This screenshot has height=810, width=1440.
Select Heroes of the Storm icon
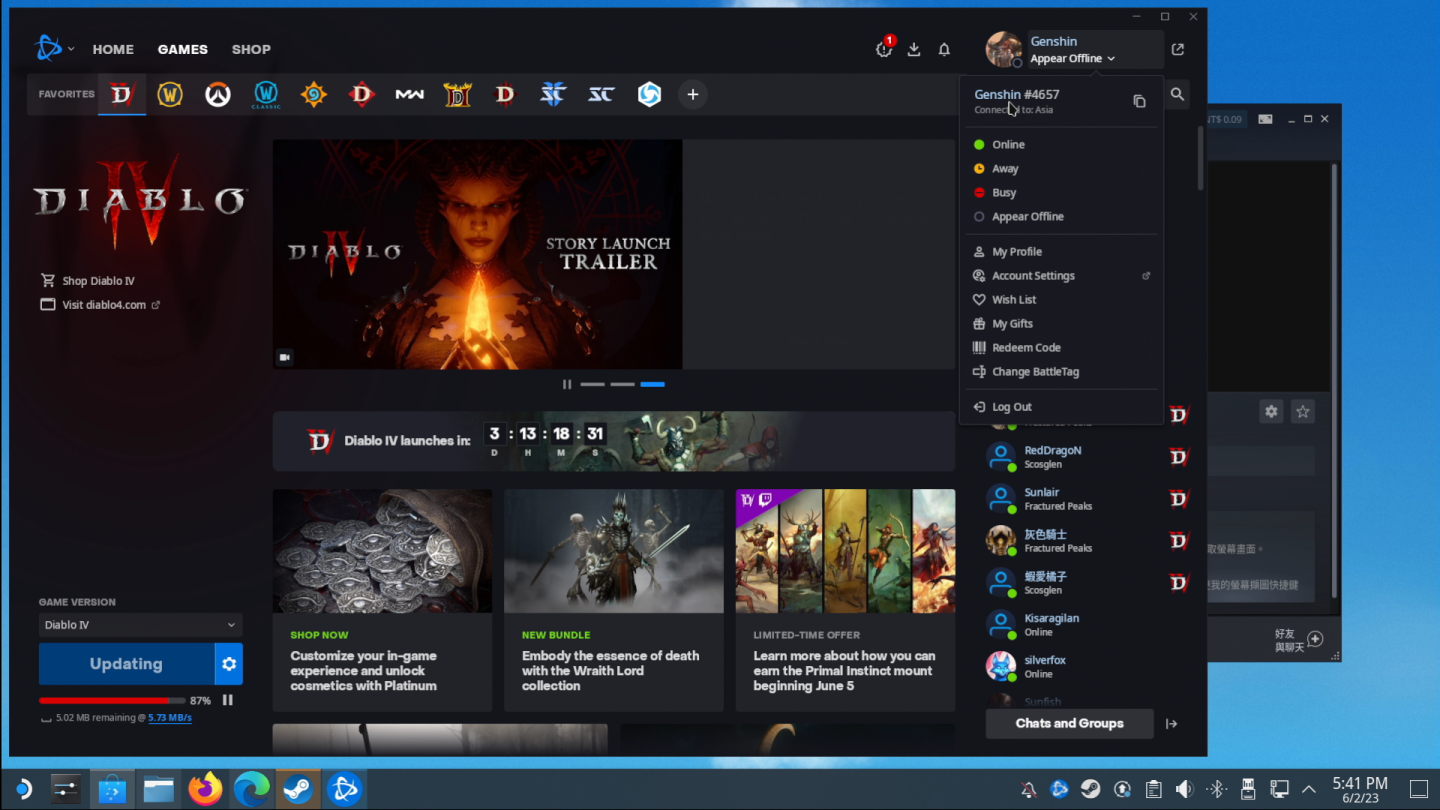click(x=649, y=95)
